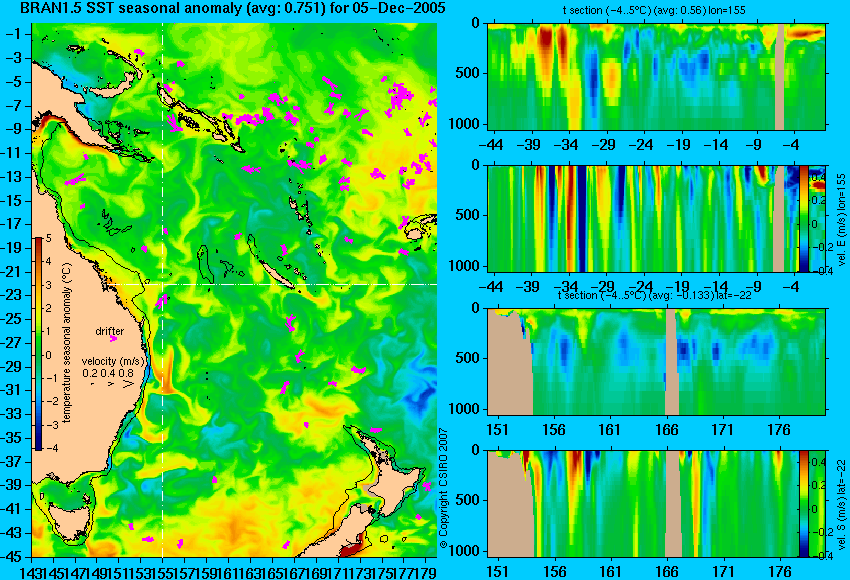Click the '143' longitude label on the map axis
The height and width of the screenshot is (580, 850).
coord(30,572)
